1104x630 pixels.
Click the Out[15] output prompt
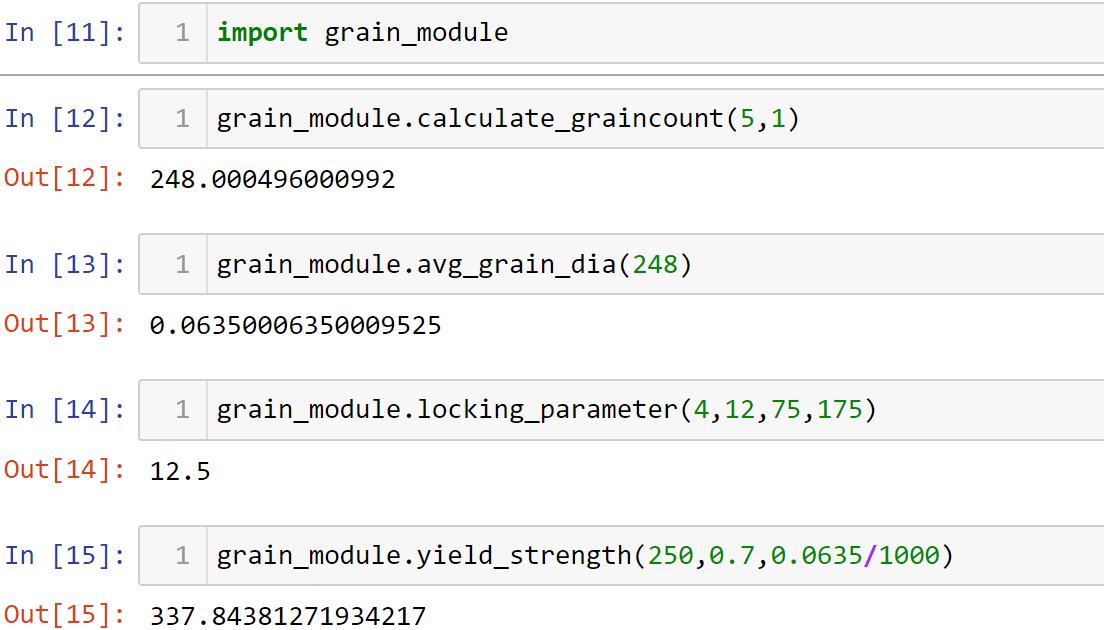click(65, 616)
